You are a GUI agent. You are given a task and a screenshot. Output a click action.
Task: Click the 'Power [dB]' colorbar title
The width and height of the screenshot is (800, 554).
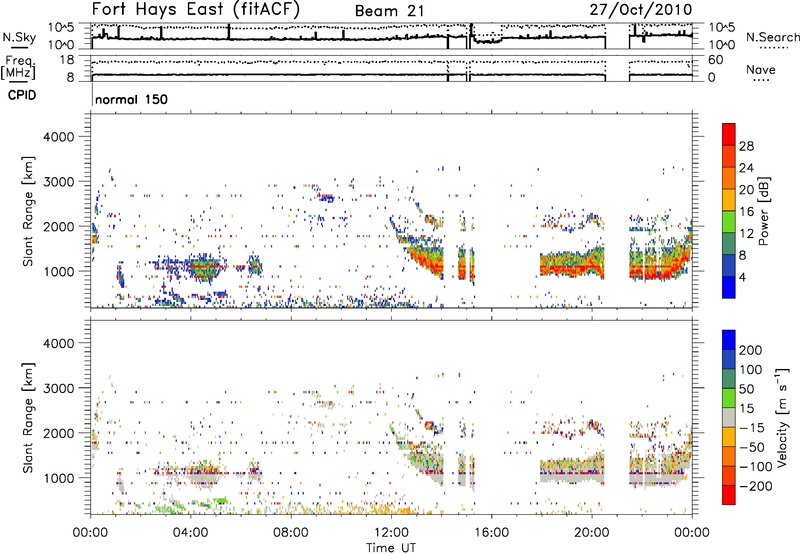763,211
